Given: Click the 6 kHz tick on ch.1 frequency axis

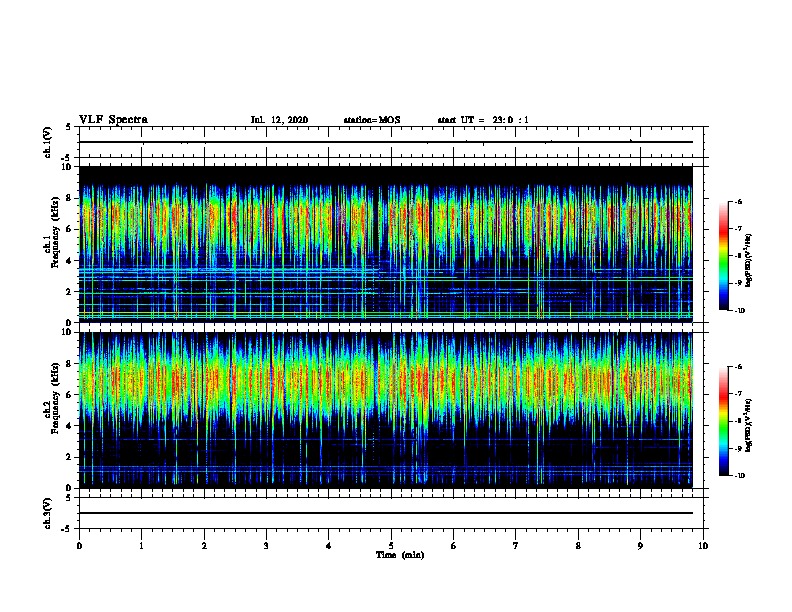Looking at the screenshot, I should pyautogui.click(x=70, y=229).
